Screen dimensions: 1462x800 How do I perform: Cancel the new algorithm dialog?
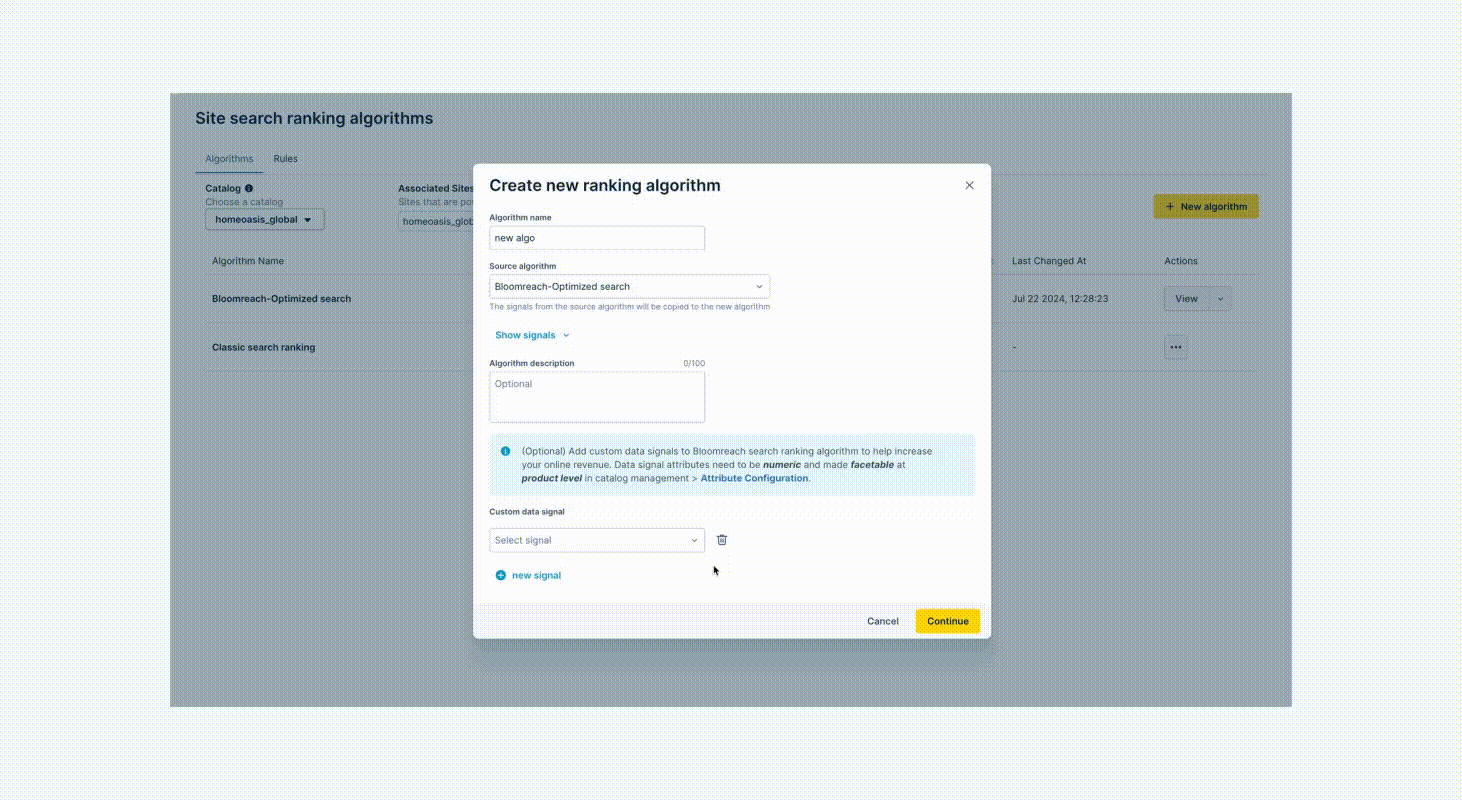883,621
